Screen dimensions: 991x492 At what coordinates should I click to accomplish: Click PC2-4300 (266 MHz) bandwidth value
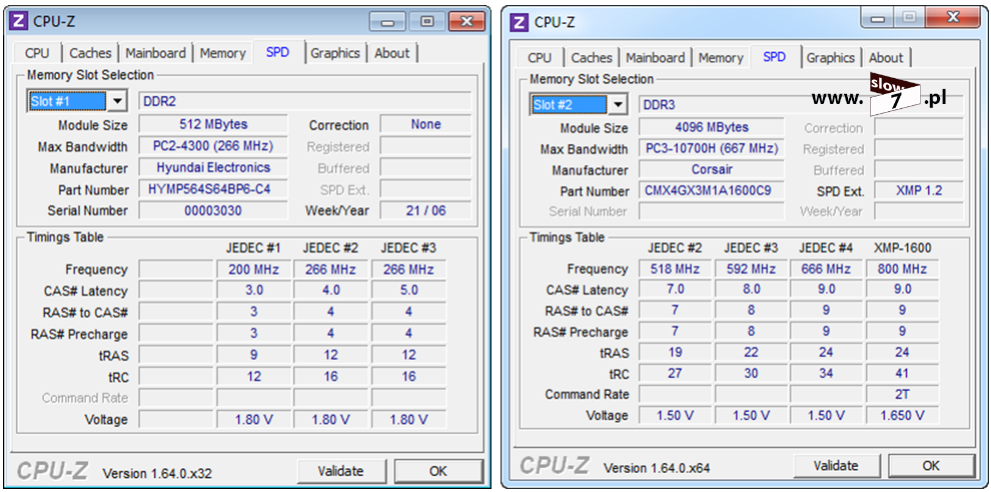213,146
